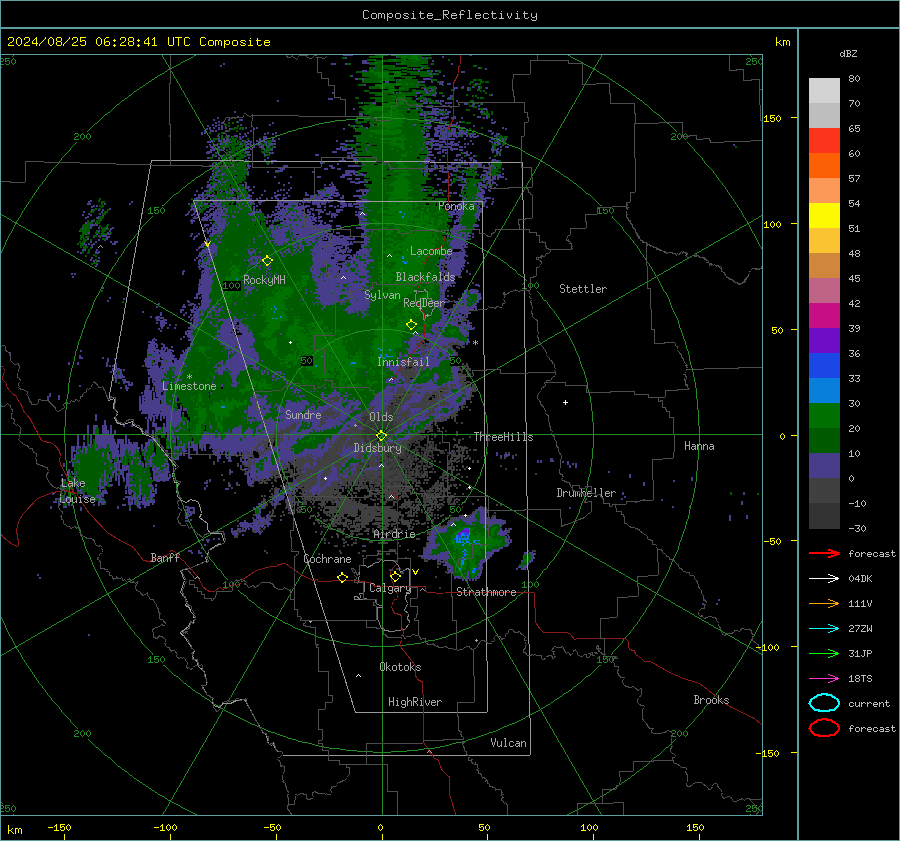Click the dBZ legend heading

[848, 53]
